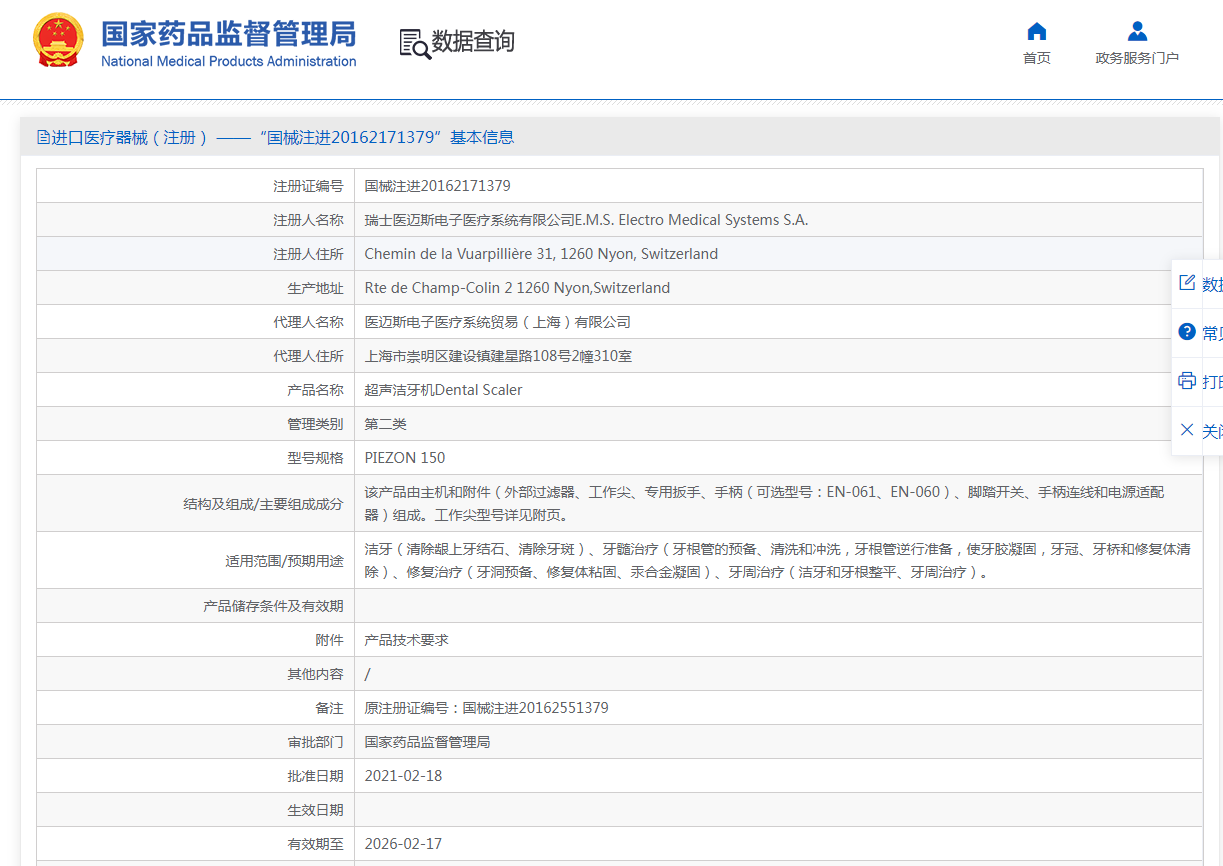The image size is (1223, 866).
Task: Click the 生产地址 row label
Action: tap(315, 288)
